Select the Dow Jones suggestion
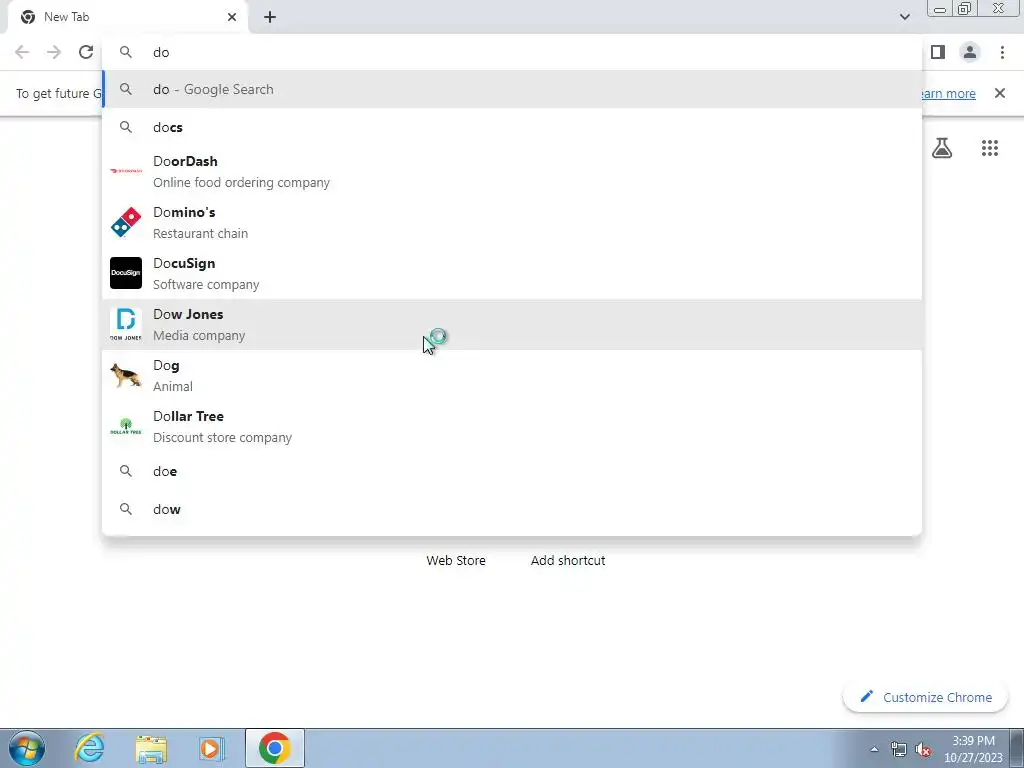 pyautogui.click(x=512, y=325)
